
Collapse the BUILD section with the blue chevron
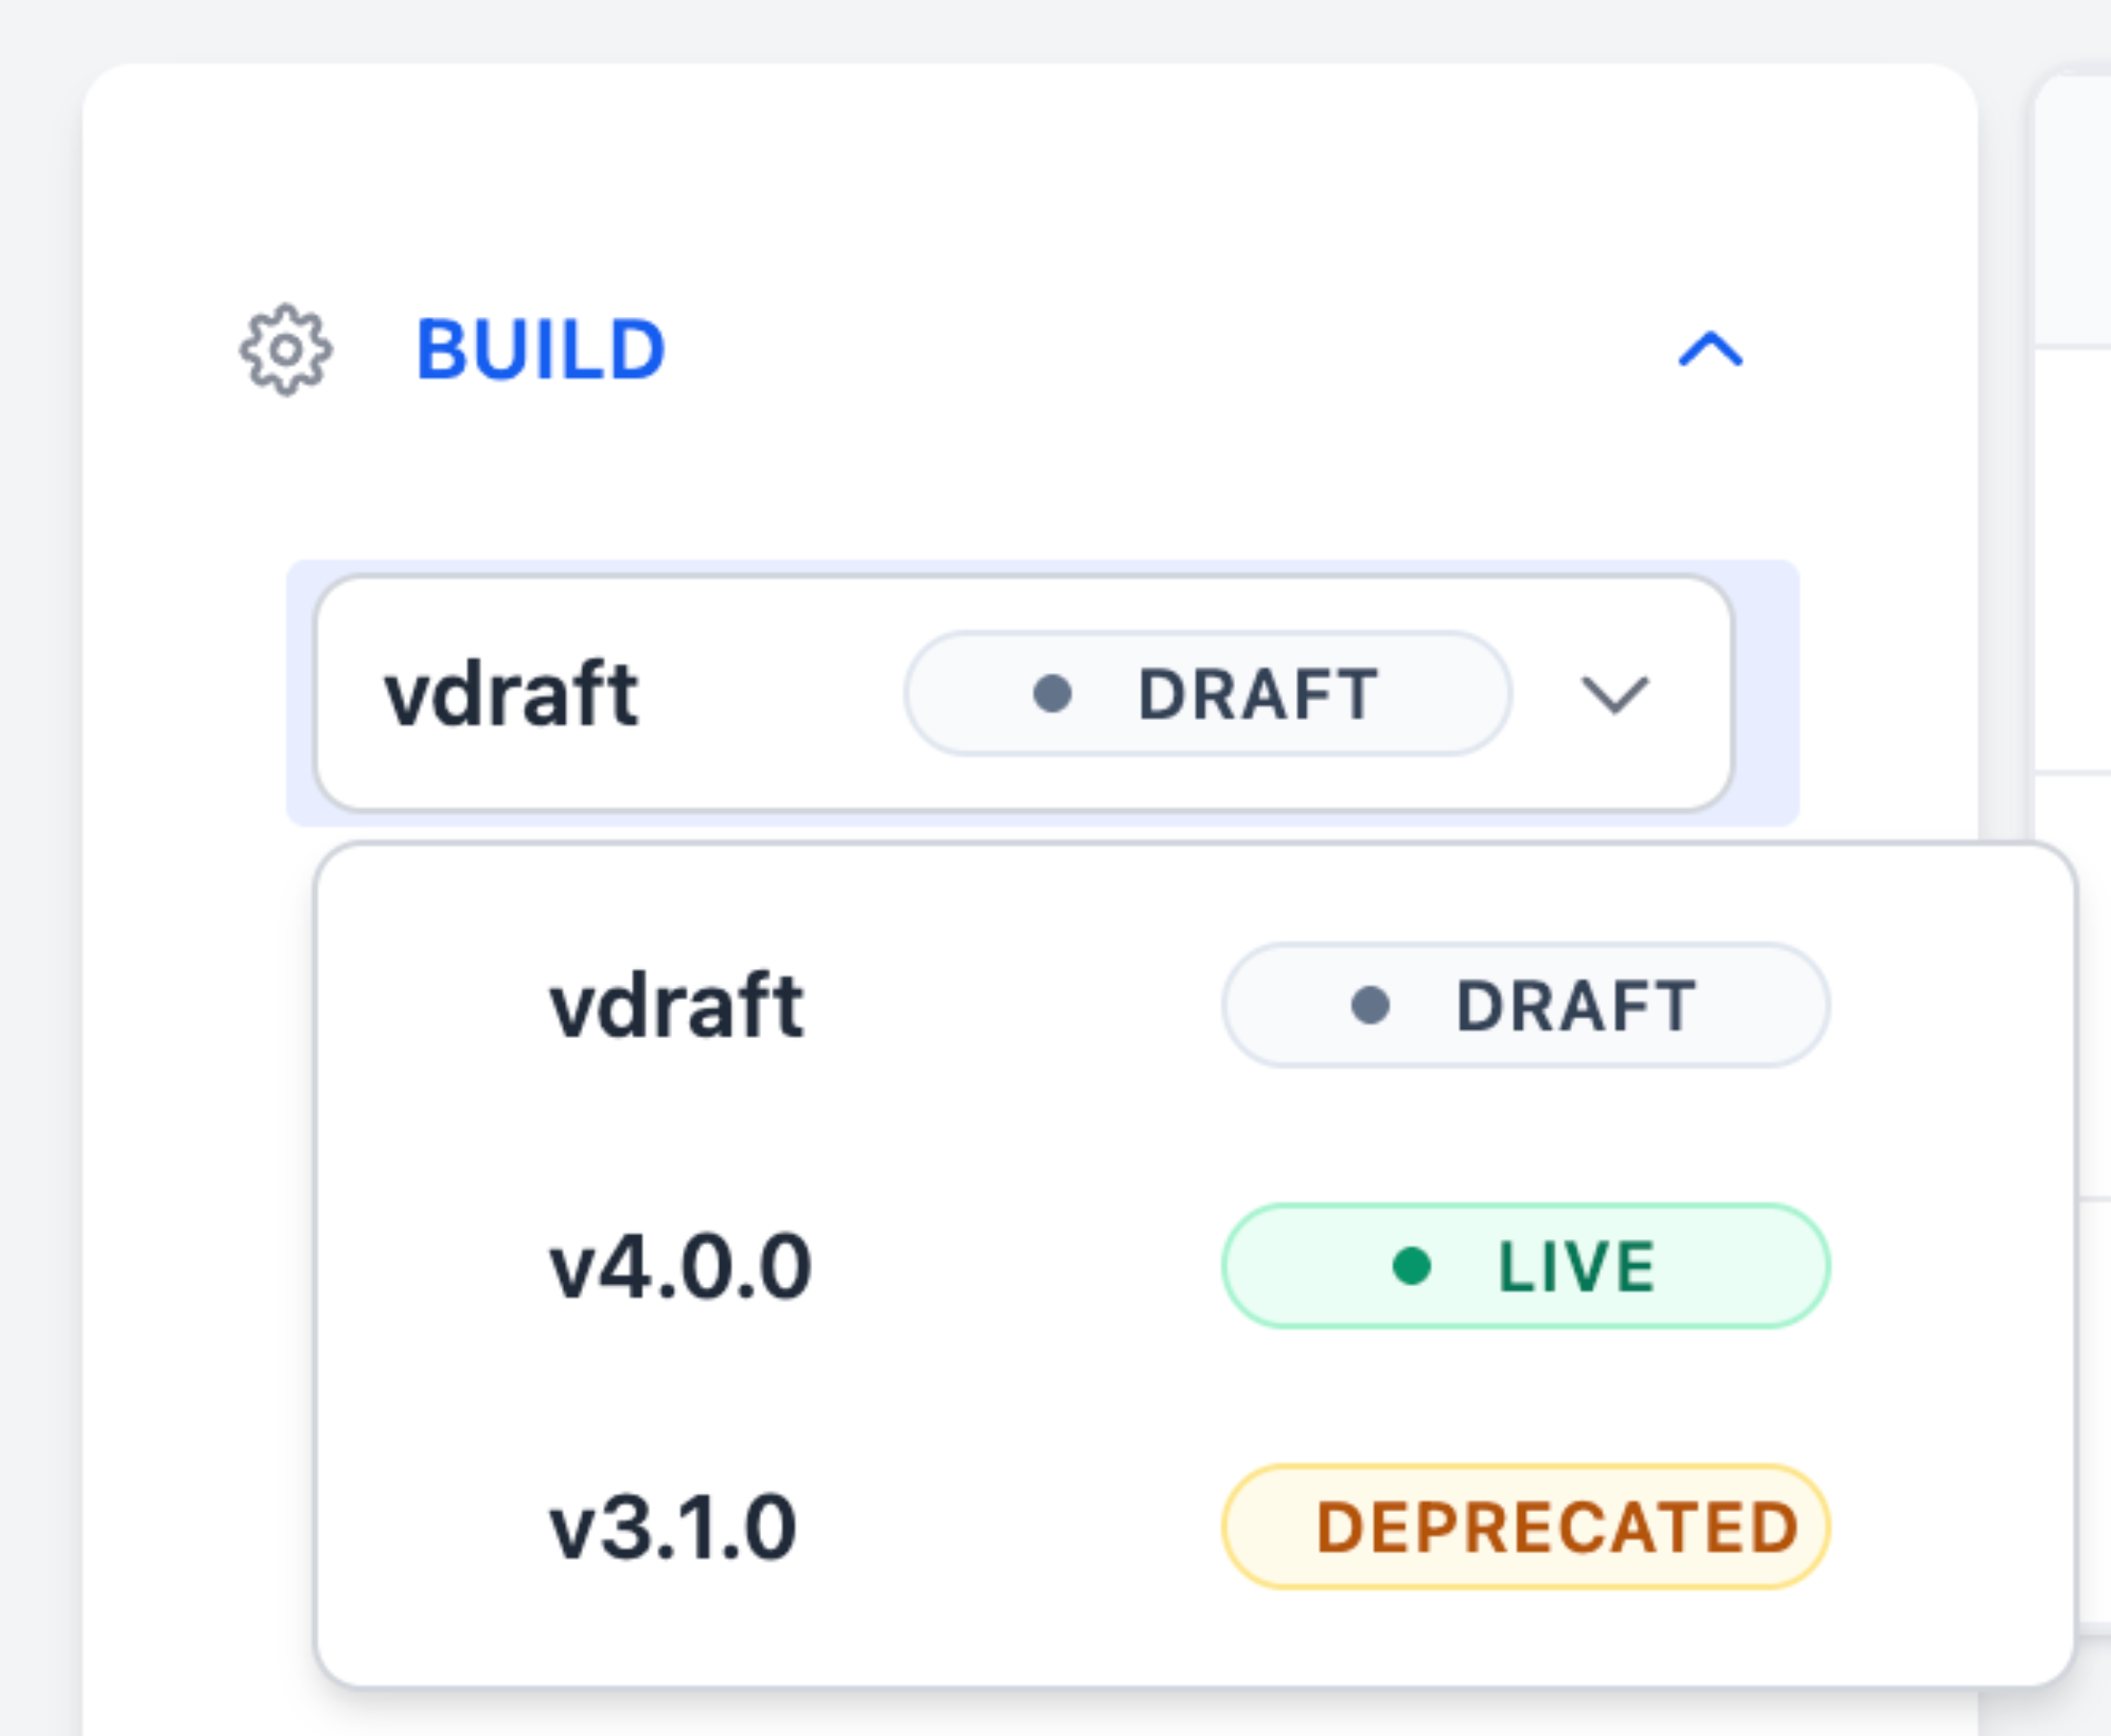(x=1710, y=350)
